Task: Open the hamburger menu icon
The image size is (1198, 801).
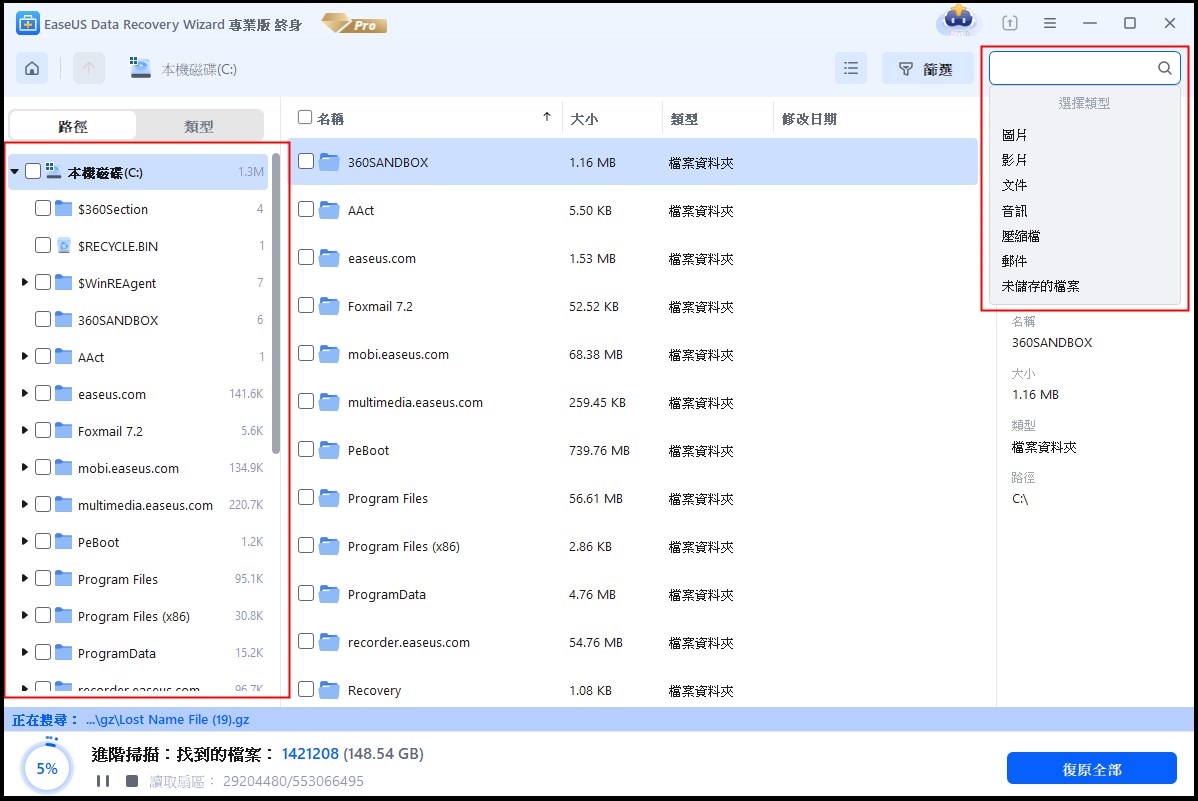Action: [x=1049, y=22]
